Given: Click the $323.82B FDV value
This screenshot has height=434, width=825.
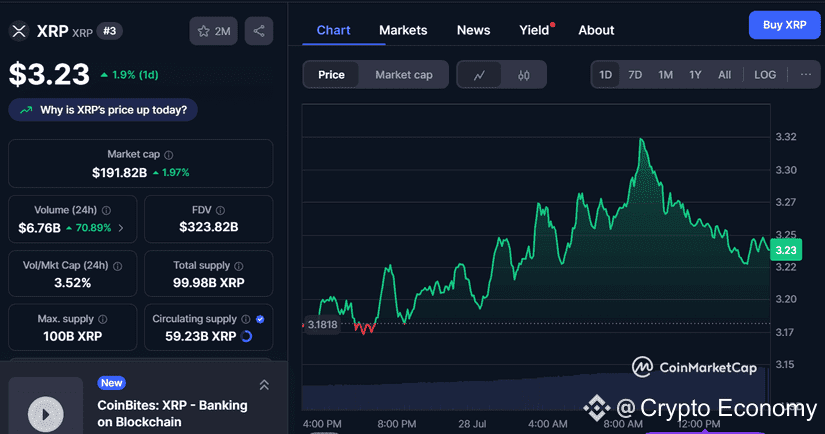Looking at the screenshot, I should pos(209,227).
